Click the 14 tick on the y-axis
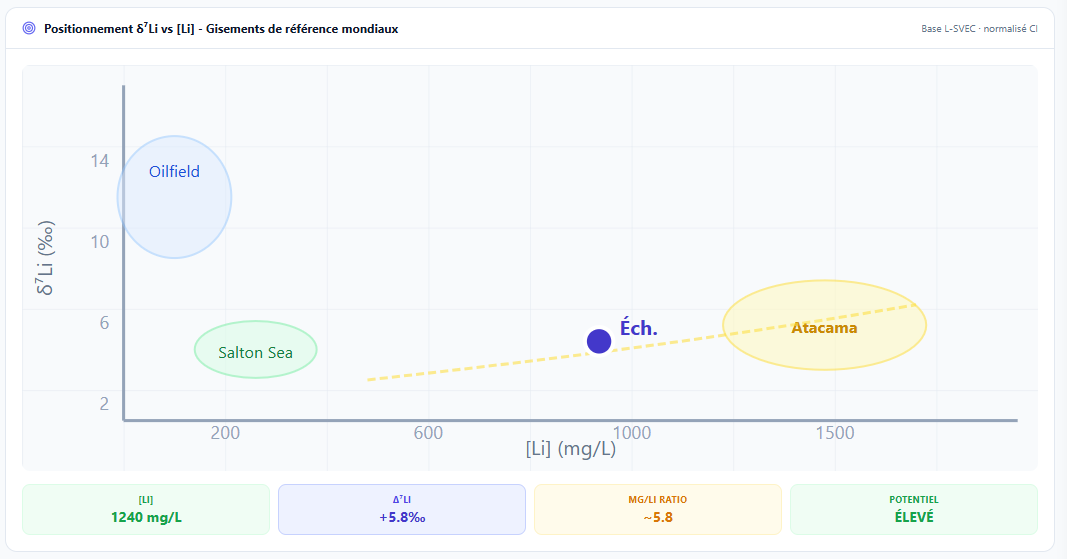Screen dimensions: 1067x559 point(99,160)
